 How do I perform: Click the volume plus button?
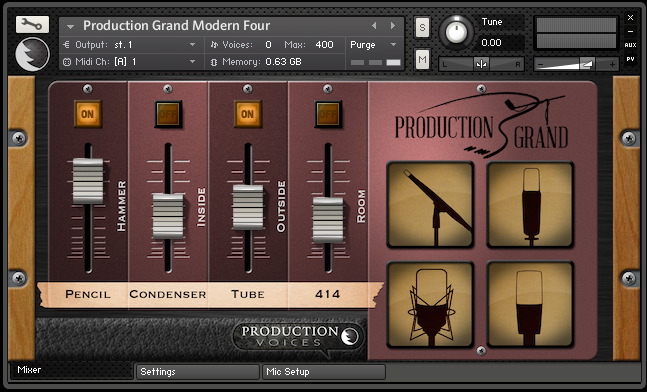[612, 64]
